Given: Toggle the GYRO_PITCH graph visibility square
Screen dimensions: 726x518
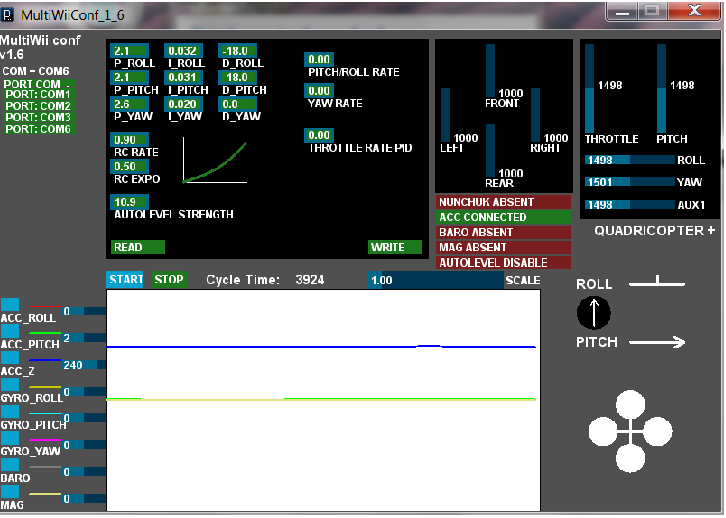Looking at the screenshot, I should pyautogui.click(x=10, y=412).
